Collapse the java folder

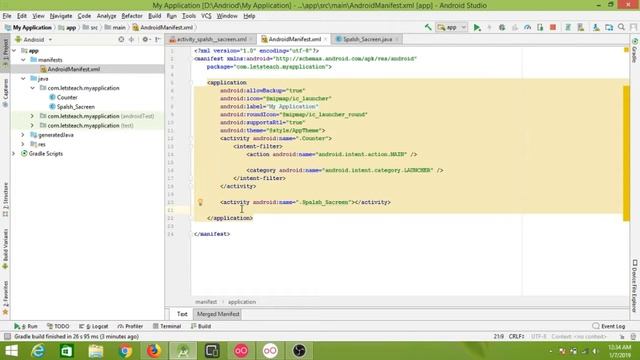click(x=23, y=79)
